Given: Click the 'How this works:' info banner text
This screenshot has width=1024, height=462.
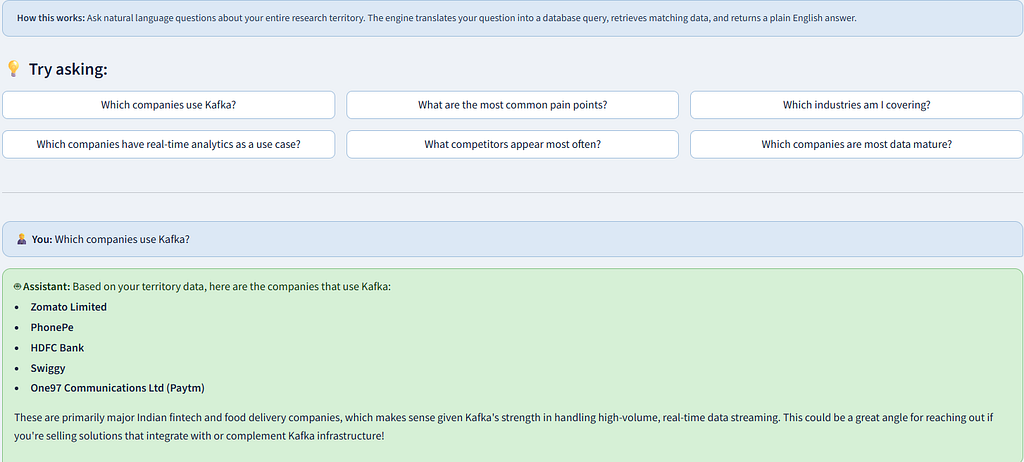Looking at the screenshot, I should click(x=436, y=18).
